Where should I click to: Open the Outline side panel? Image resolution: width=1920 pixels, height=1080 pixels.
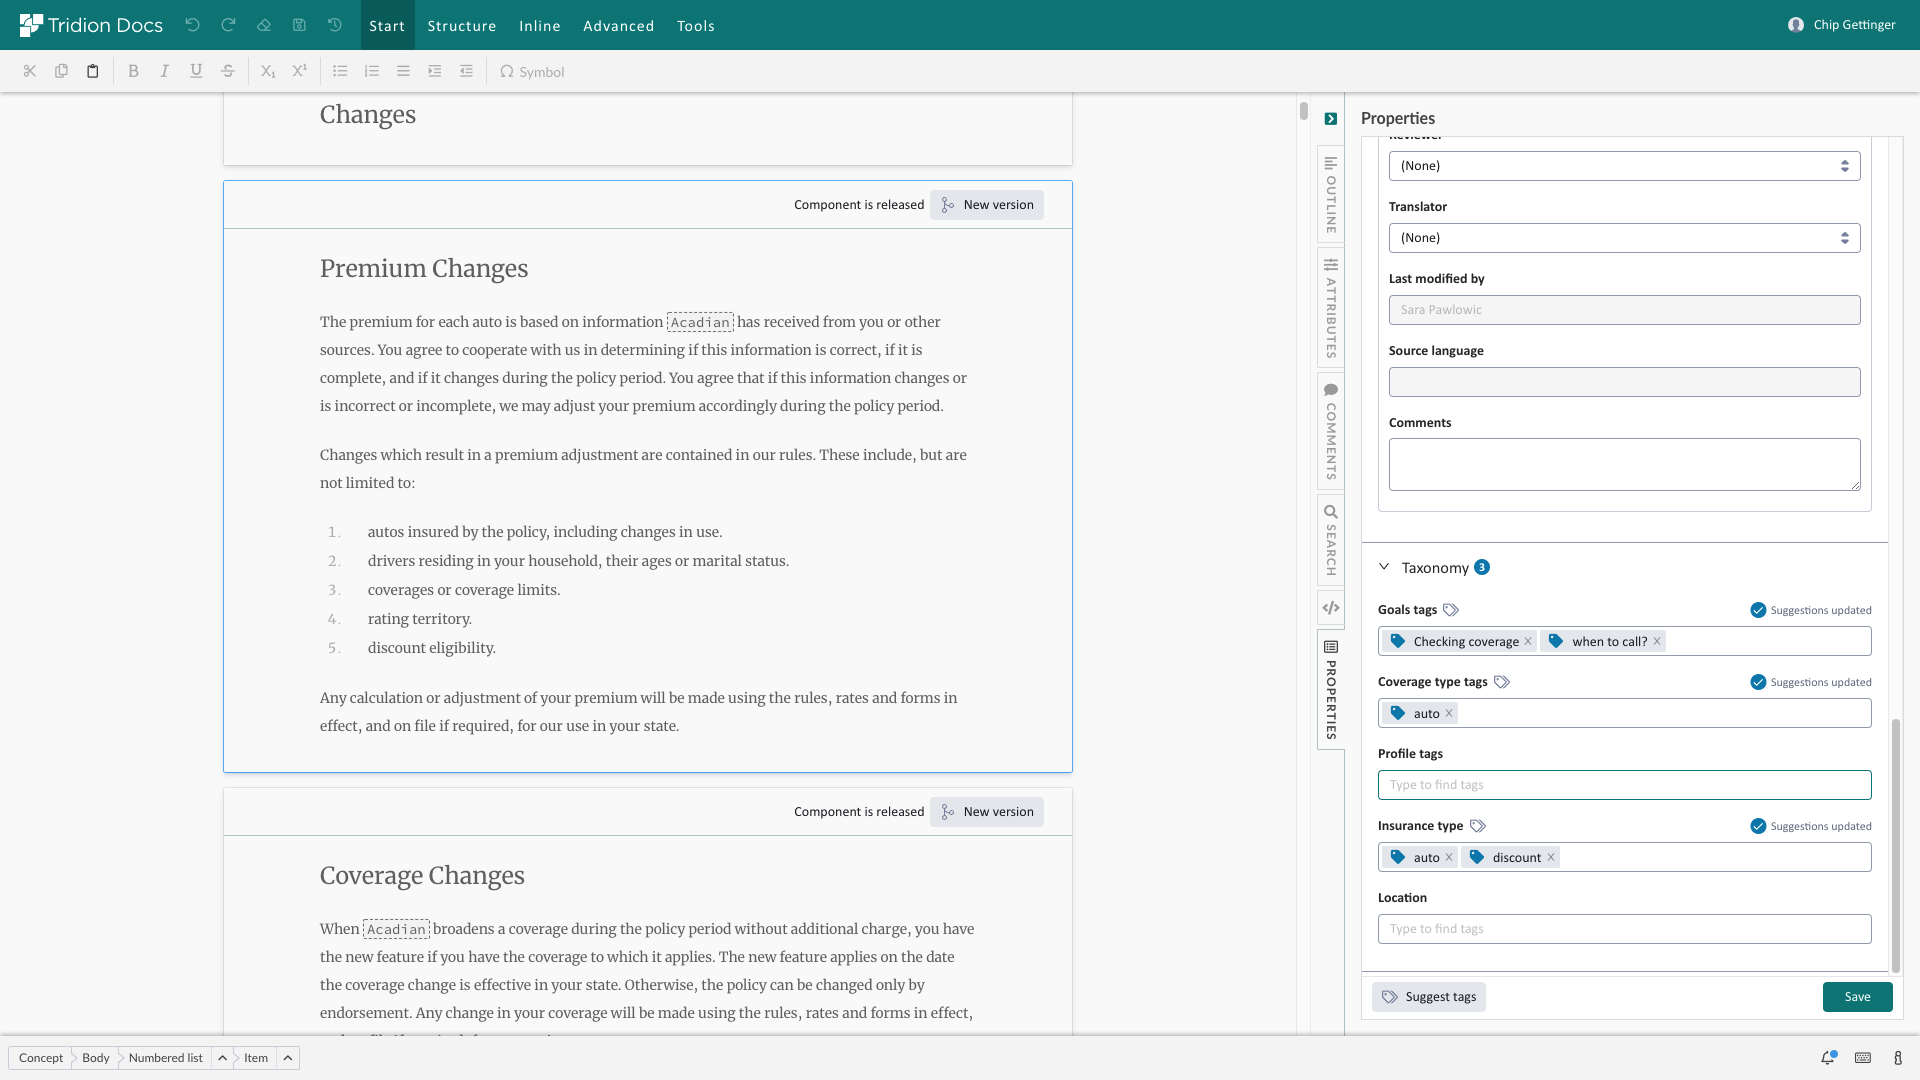pos(1331,194)
